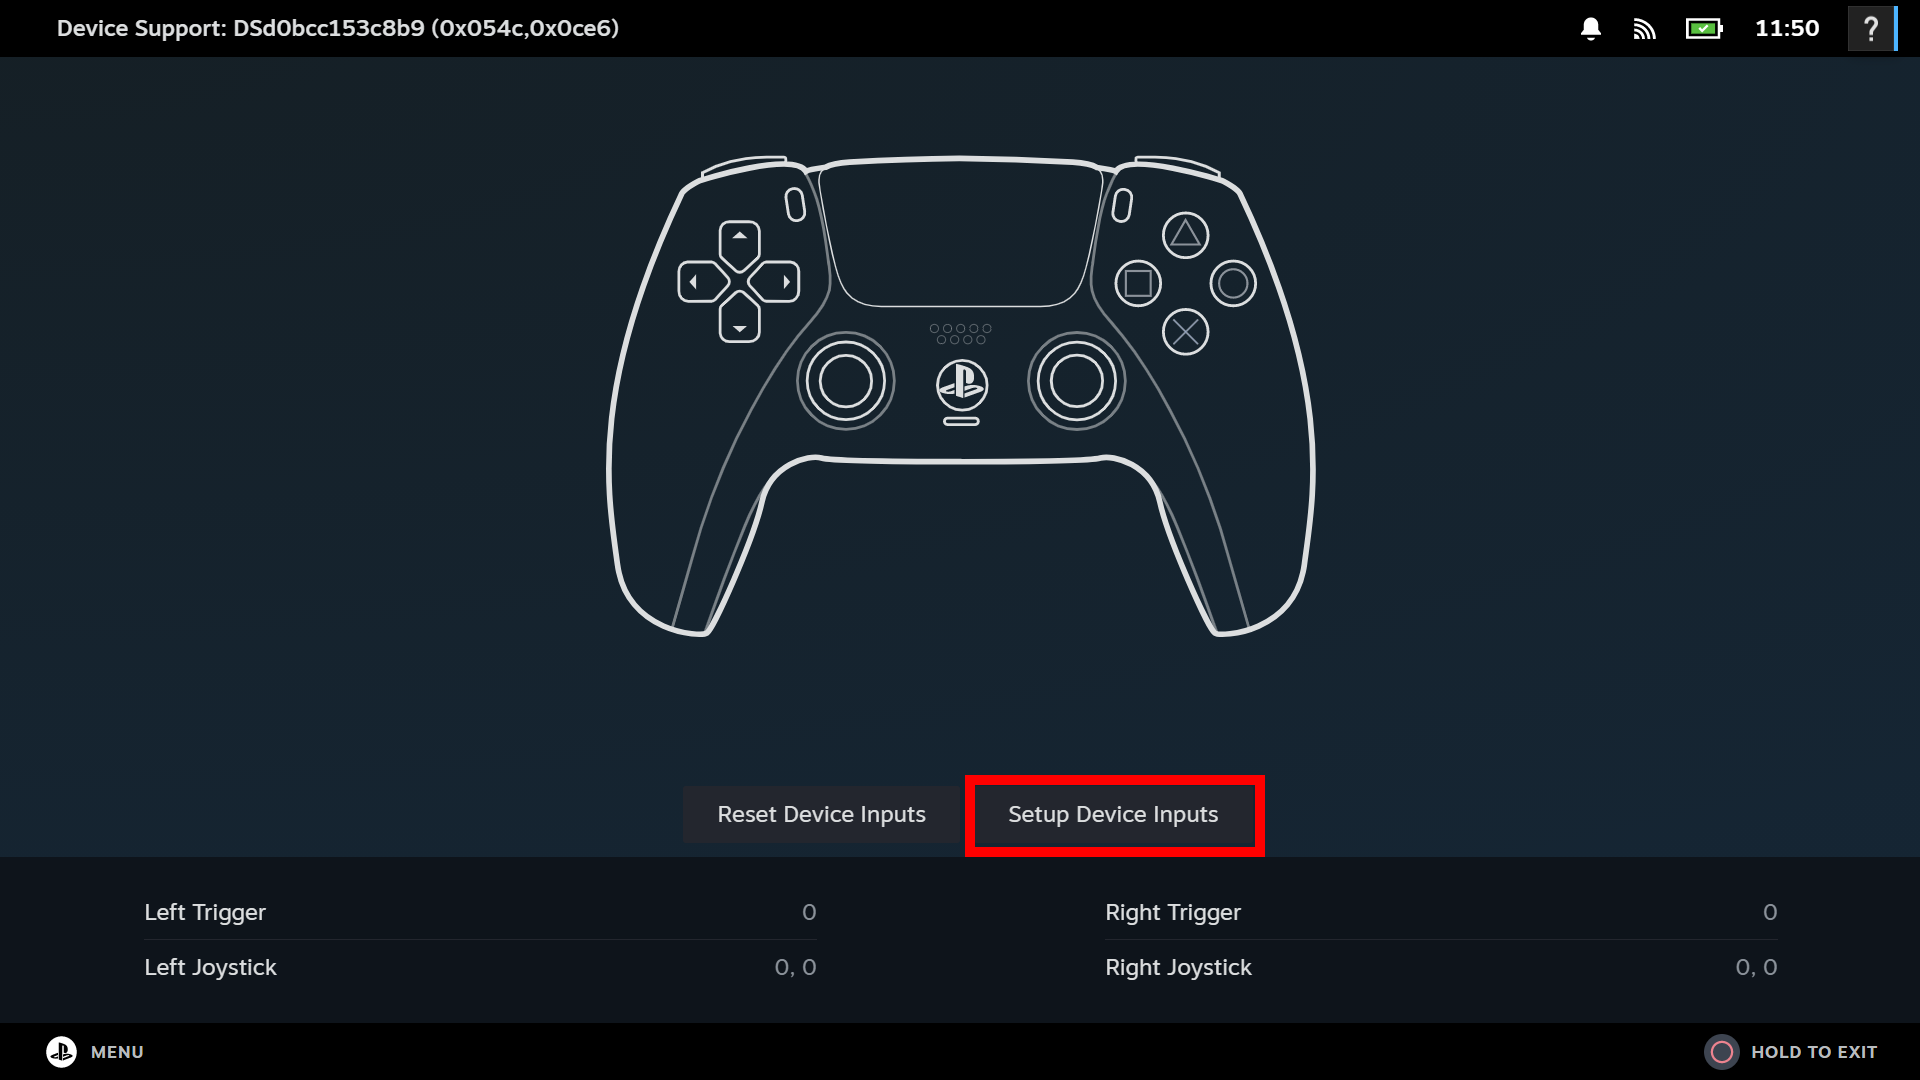Click the Setup Device Inputs button
Viewport: 1920px width, 1080px height.
(x=1114, y=814)
